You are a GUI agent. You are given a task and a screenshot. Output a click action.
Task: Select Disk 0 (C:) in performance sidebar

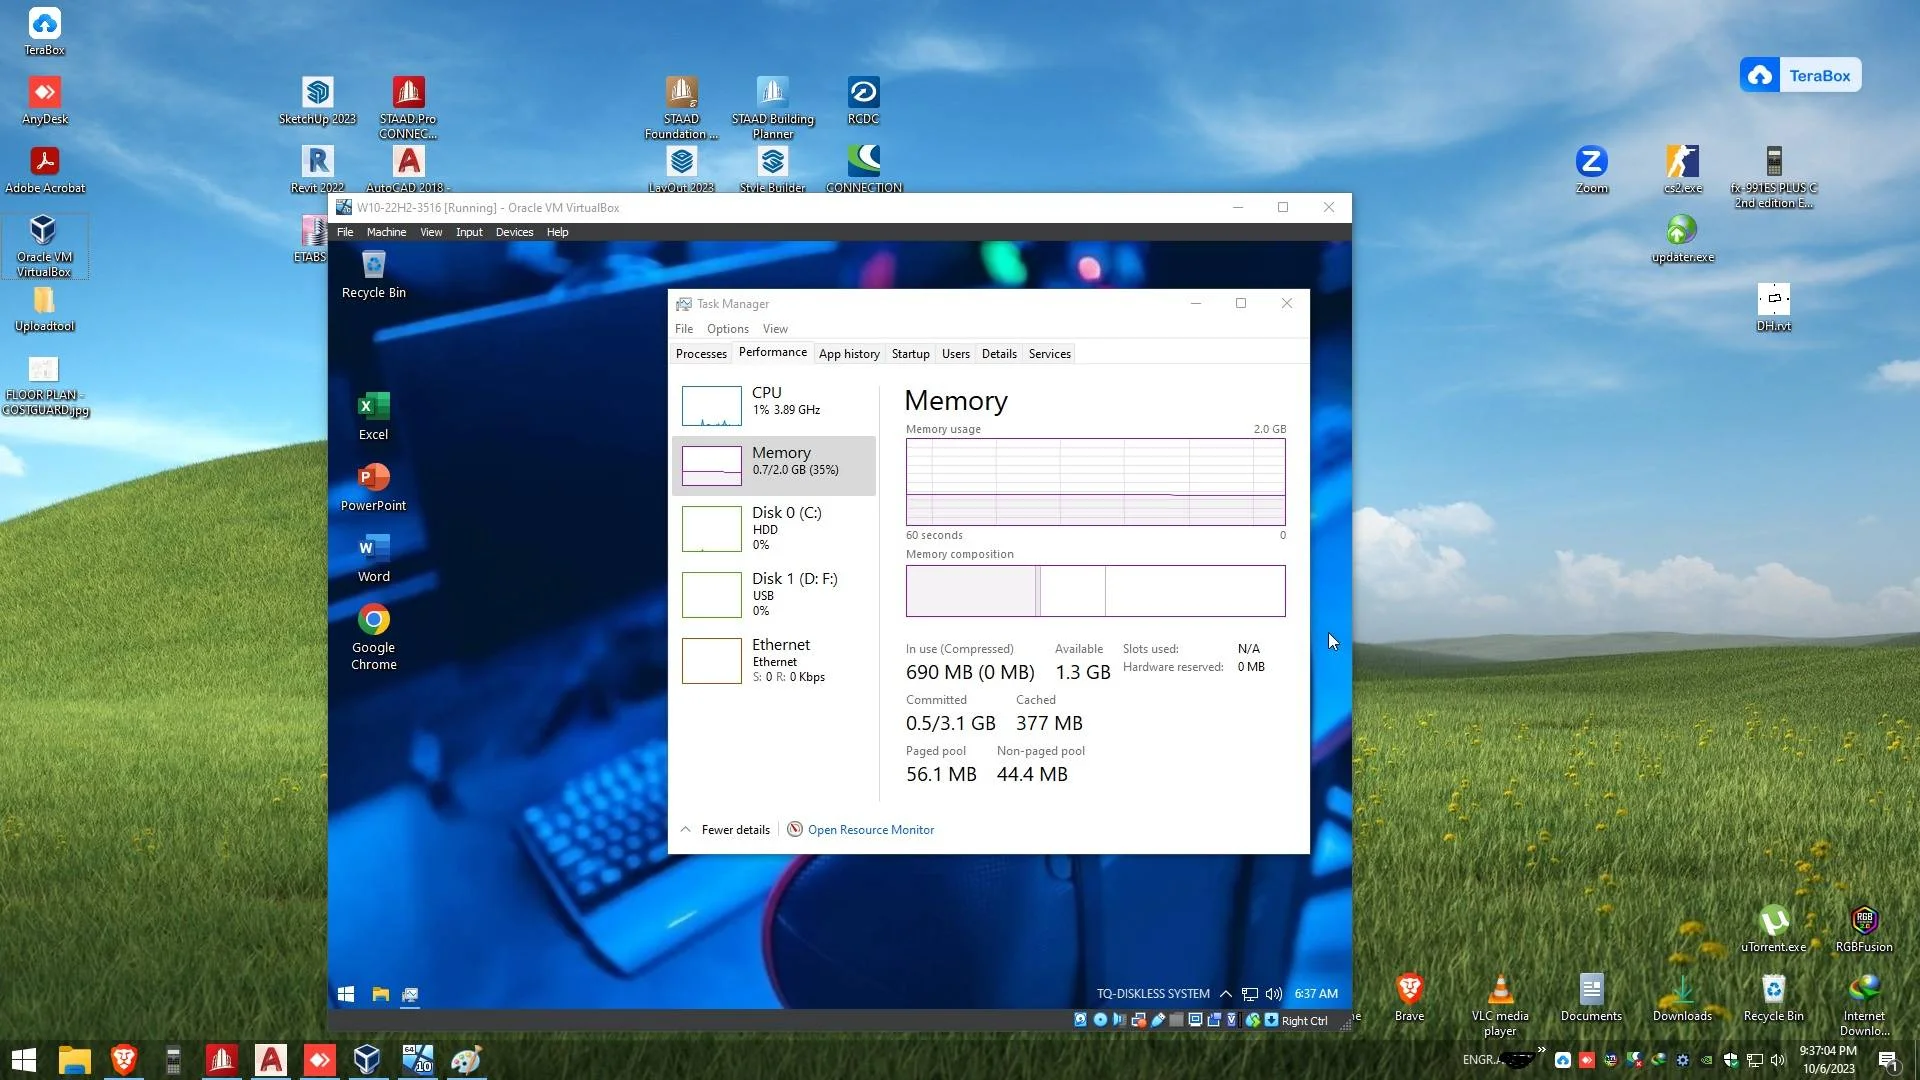(774, 529)
